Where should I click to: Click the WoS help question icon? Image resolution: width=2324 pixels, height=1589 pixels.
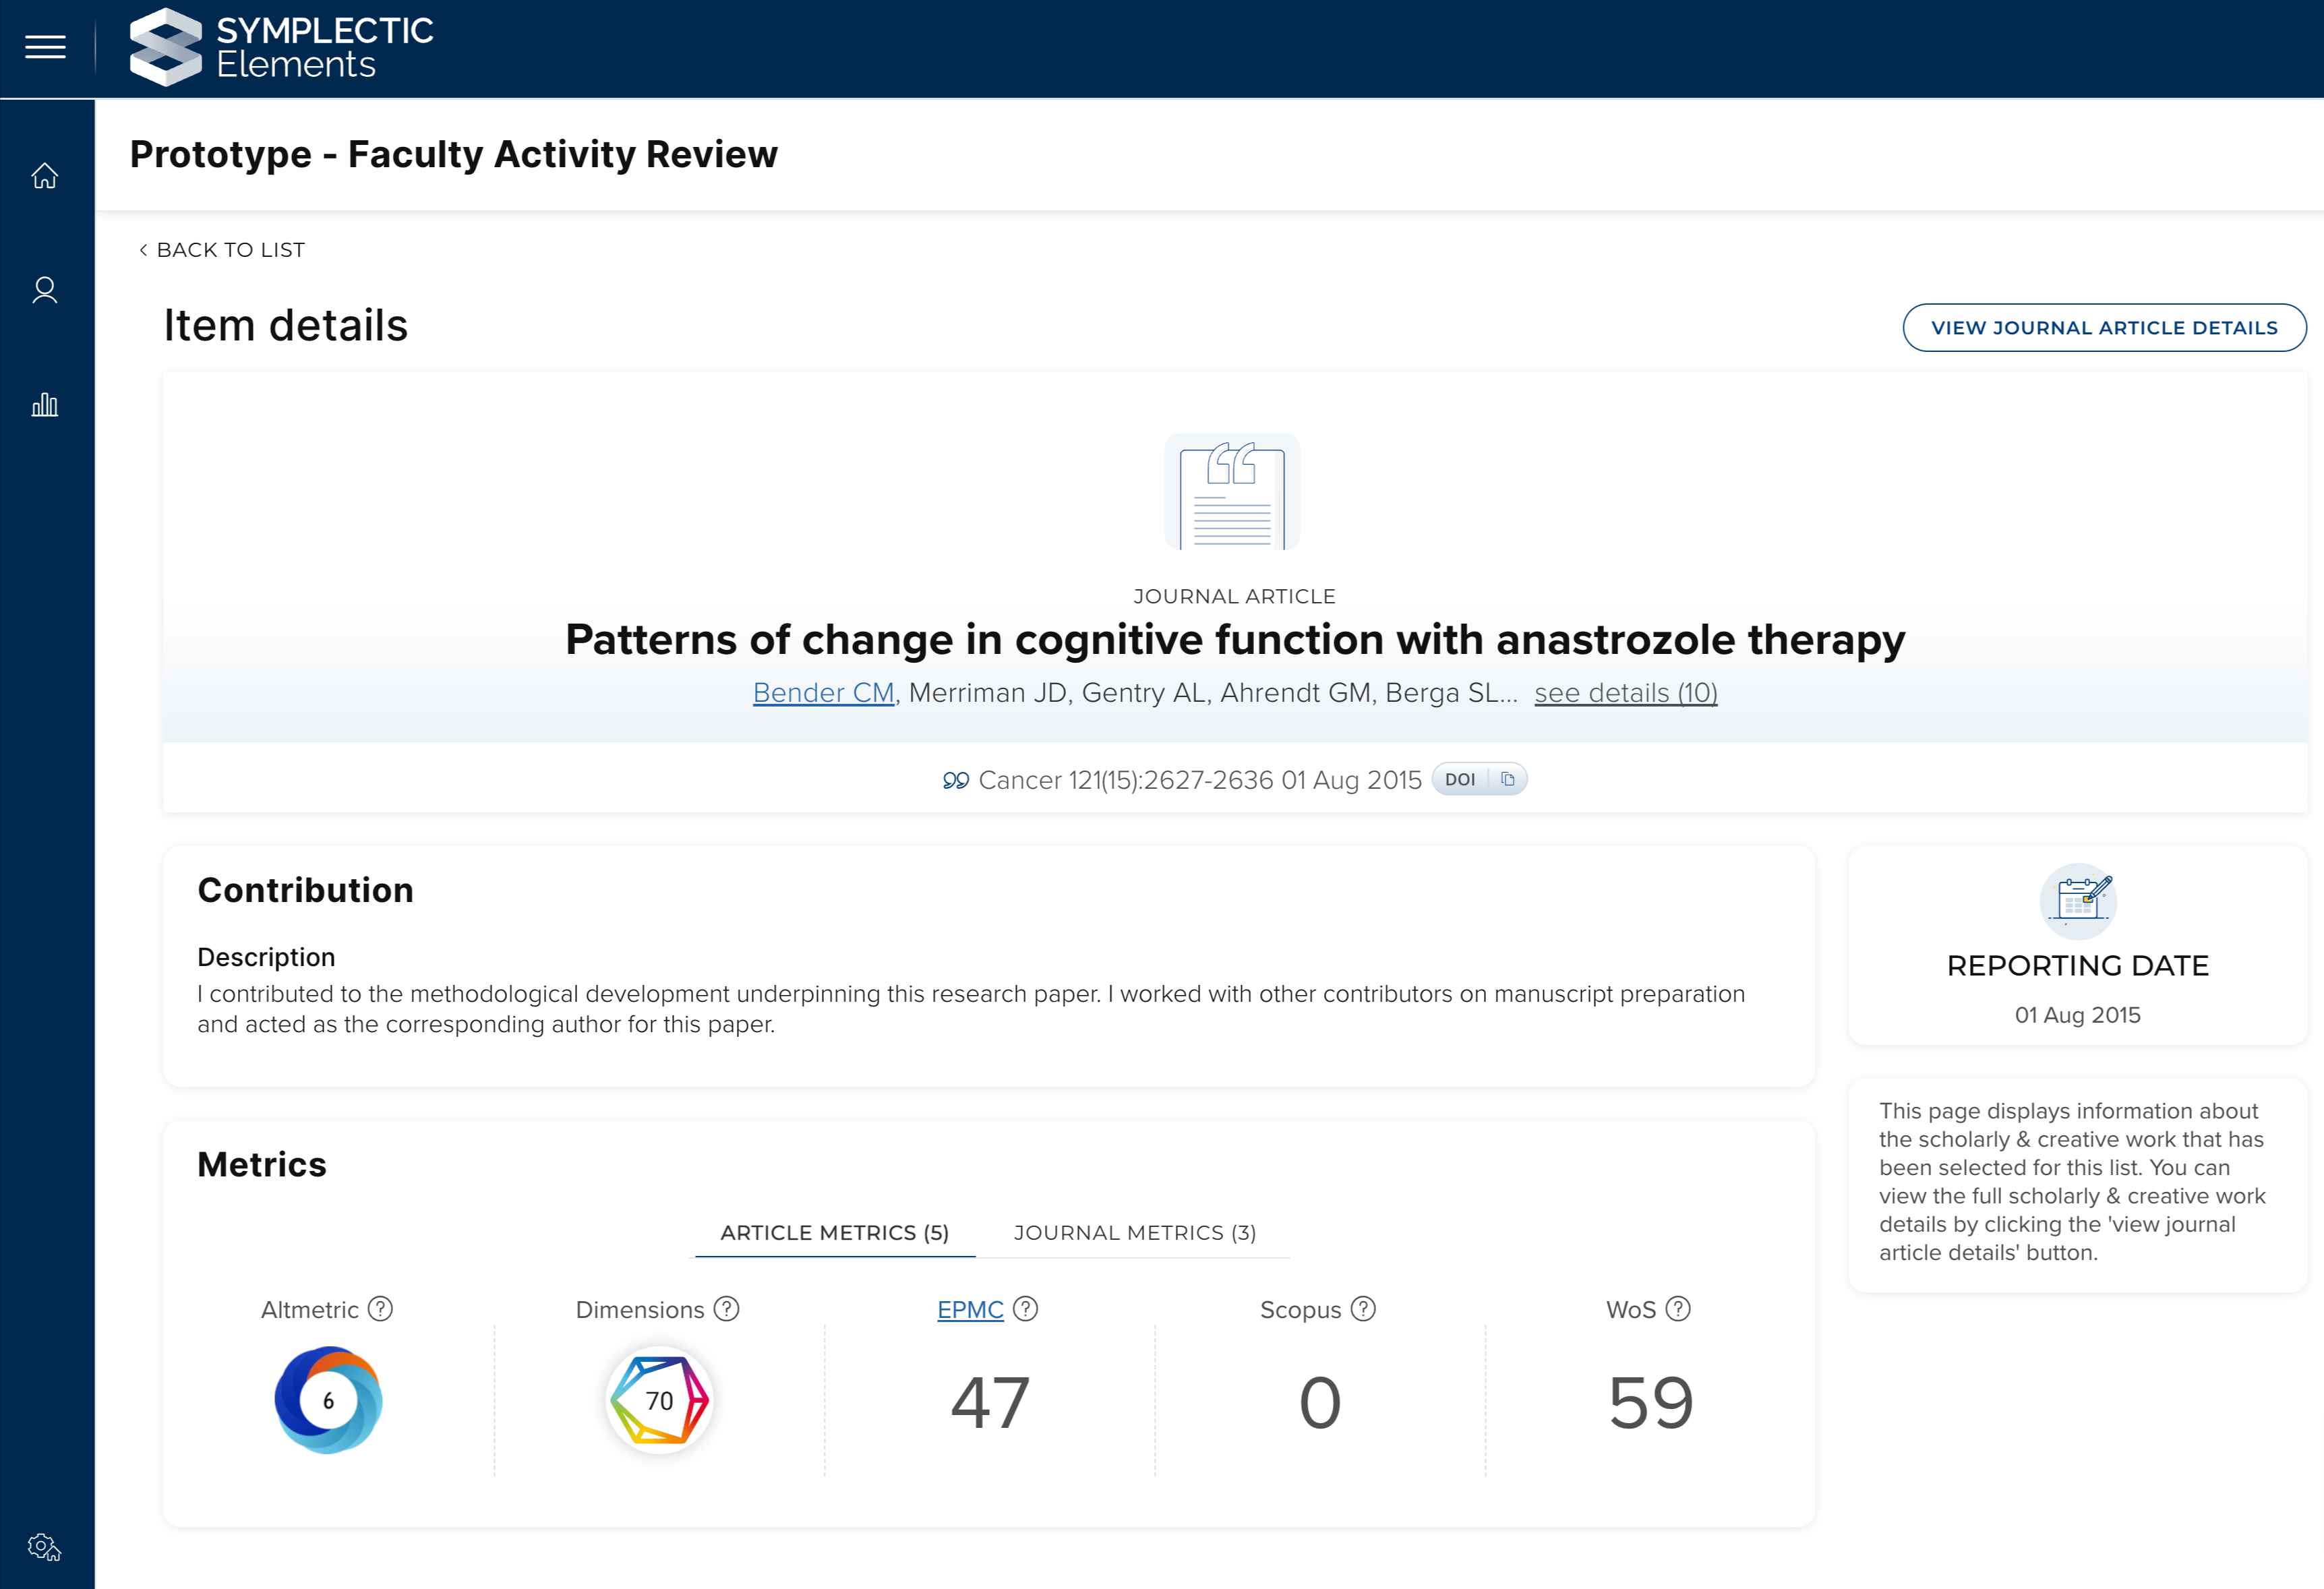(x=1678, y=1309)
